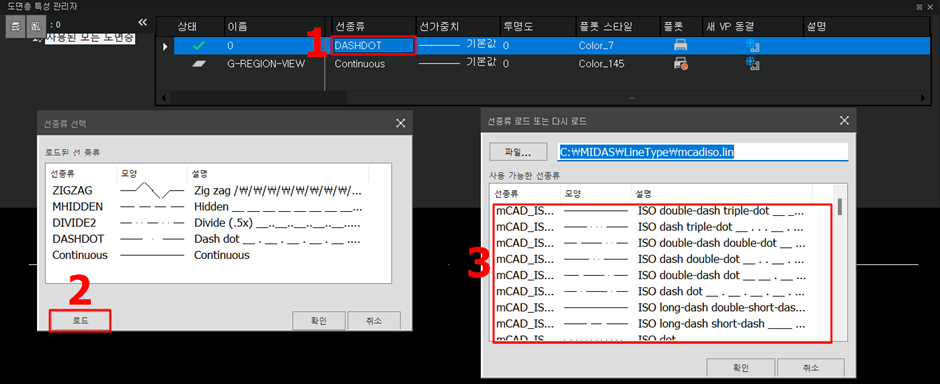The width and height of the screenshot is (940, 384).
Task: Close the linetype load dialog
Action: click(x=844, y=120)
